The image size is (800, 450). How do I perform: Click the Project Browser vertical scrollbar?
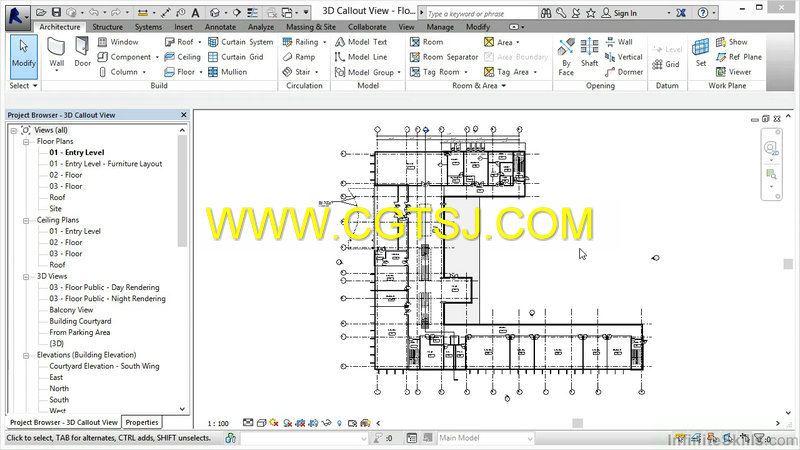[x=182, y=191]
